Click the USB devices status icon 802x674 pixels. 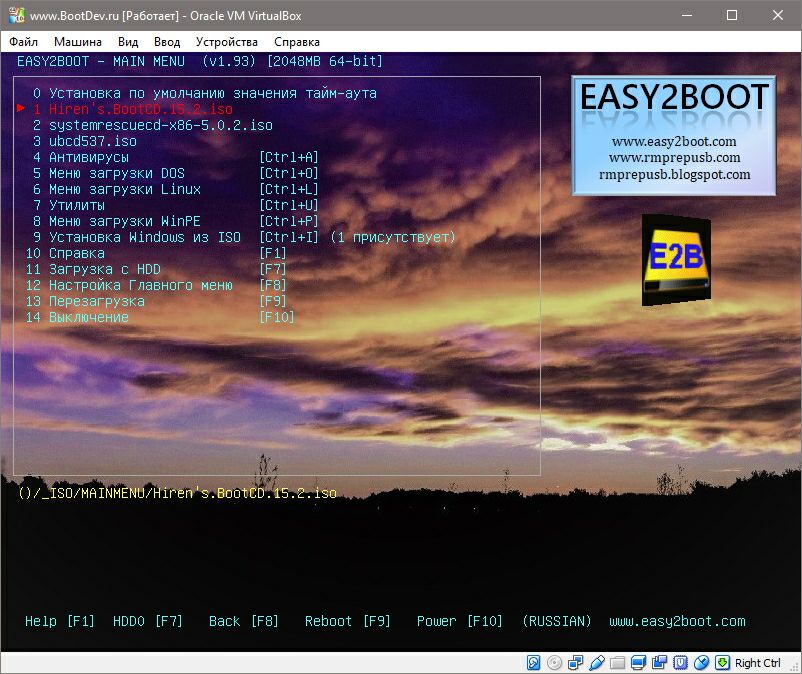point(596,663)
